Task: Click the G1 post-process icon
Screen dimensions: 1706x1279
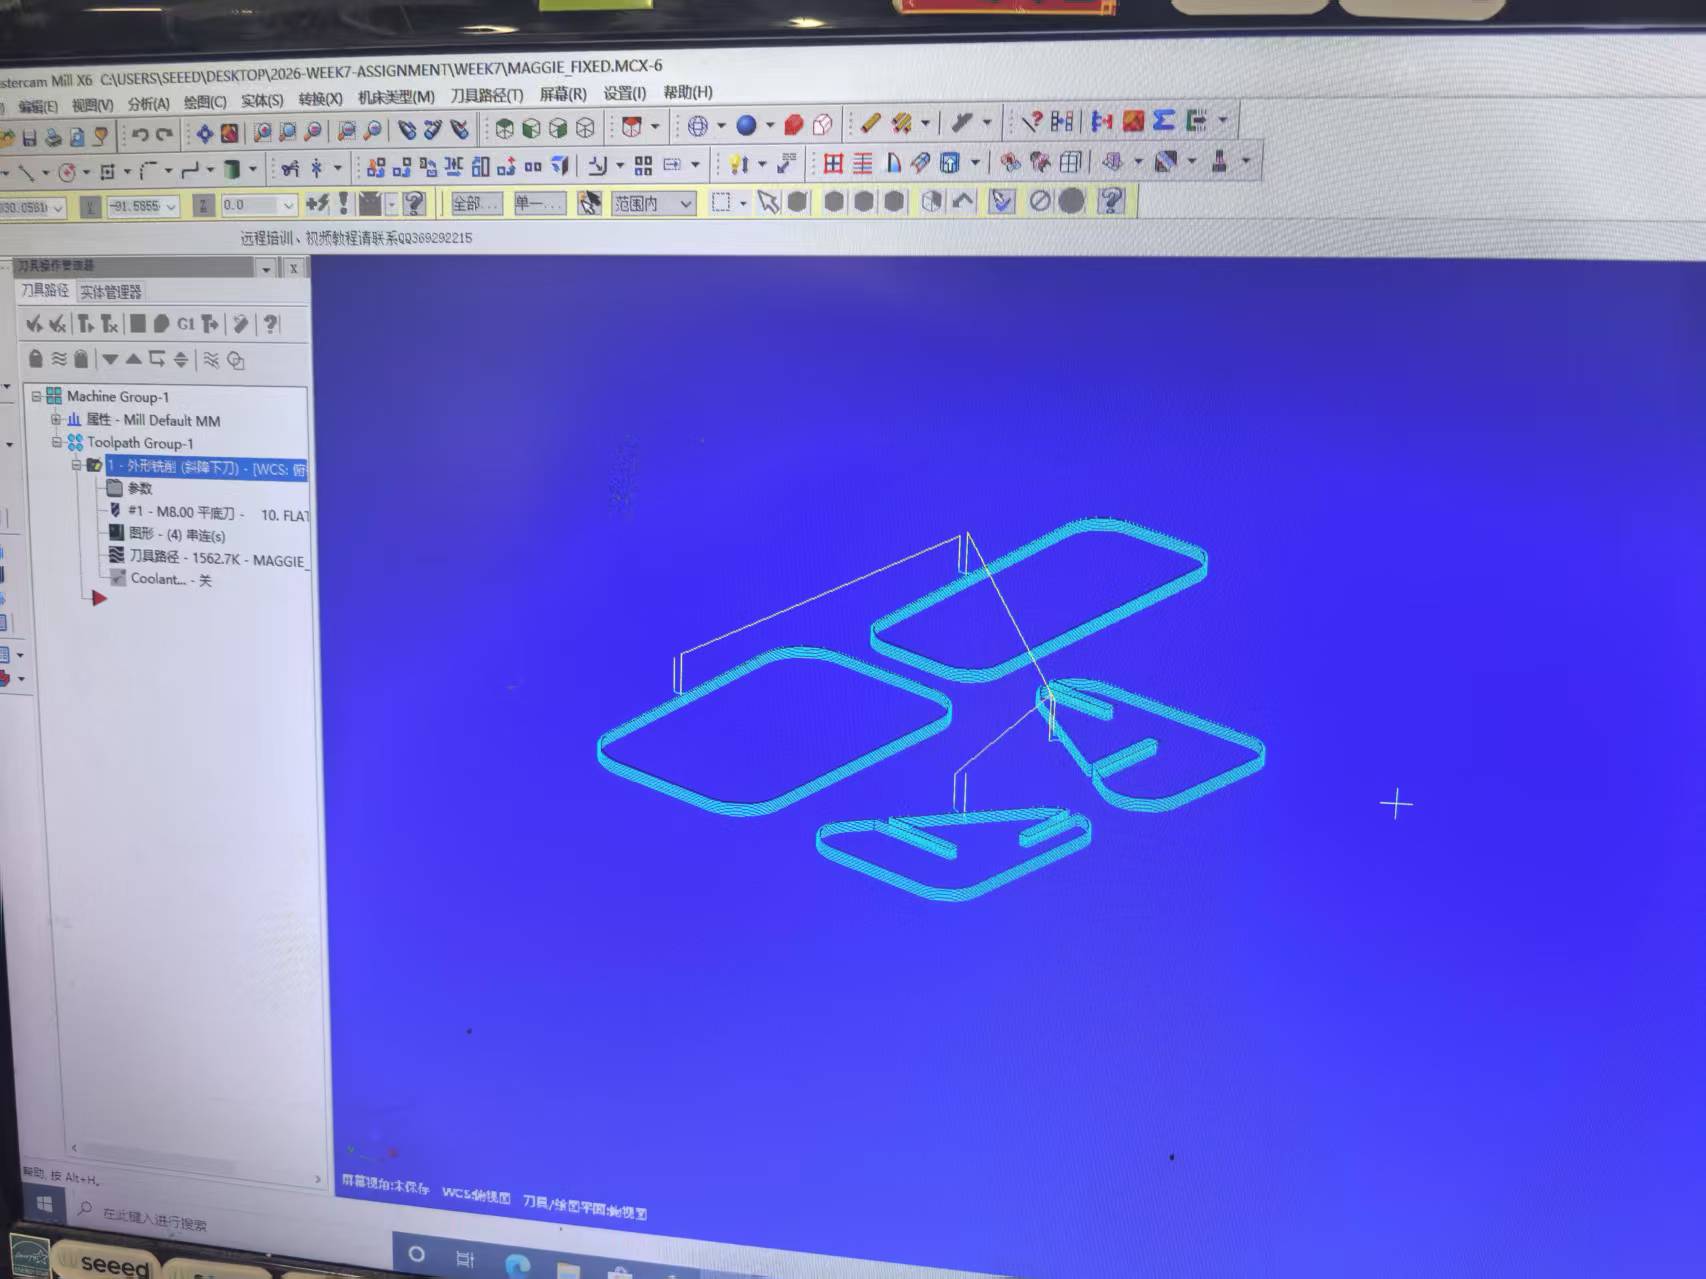Action: pyautogui.click(x=185, y=323)
